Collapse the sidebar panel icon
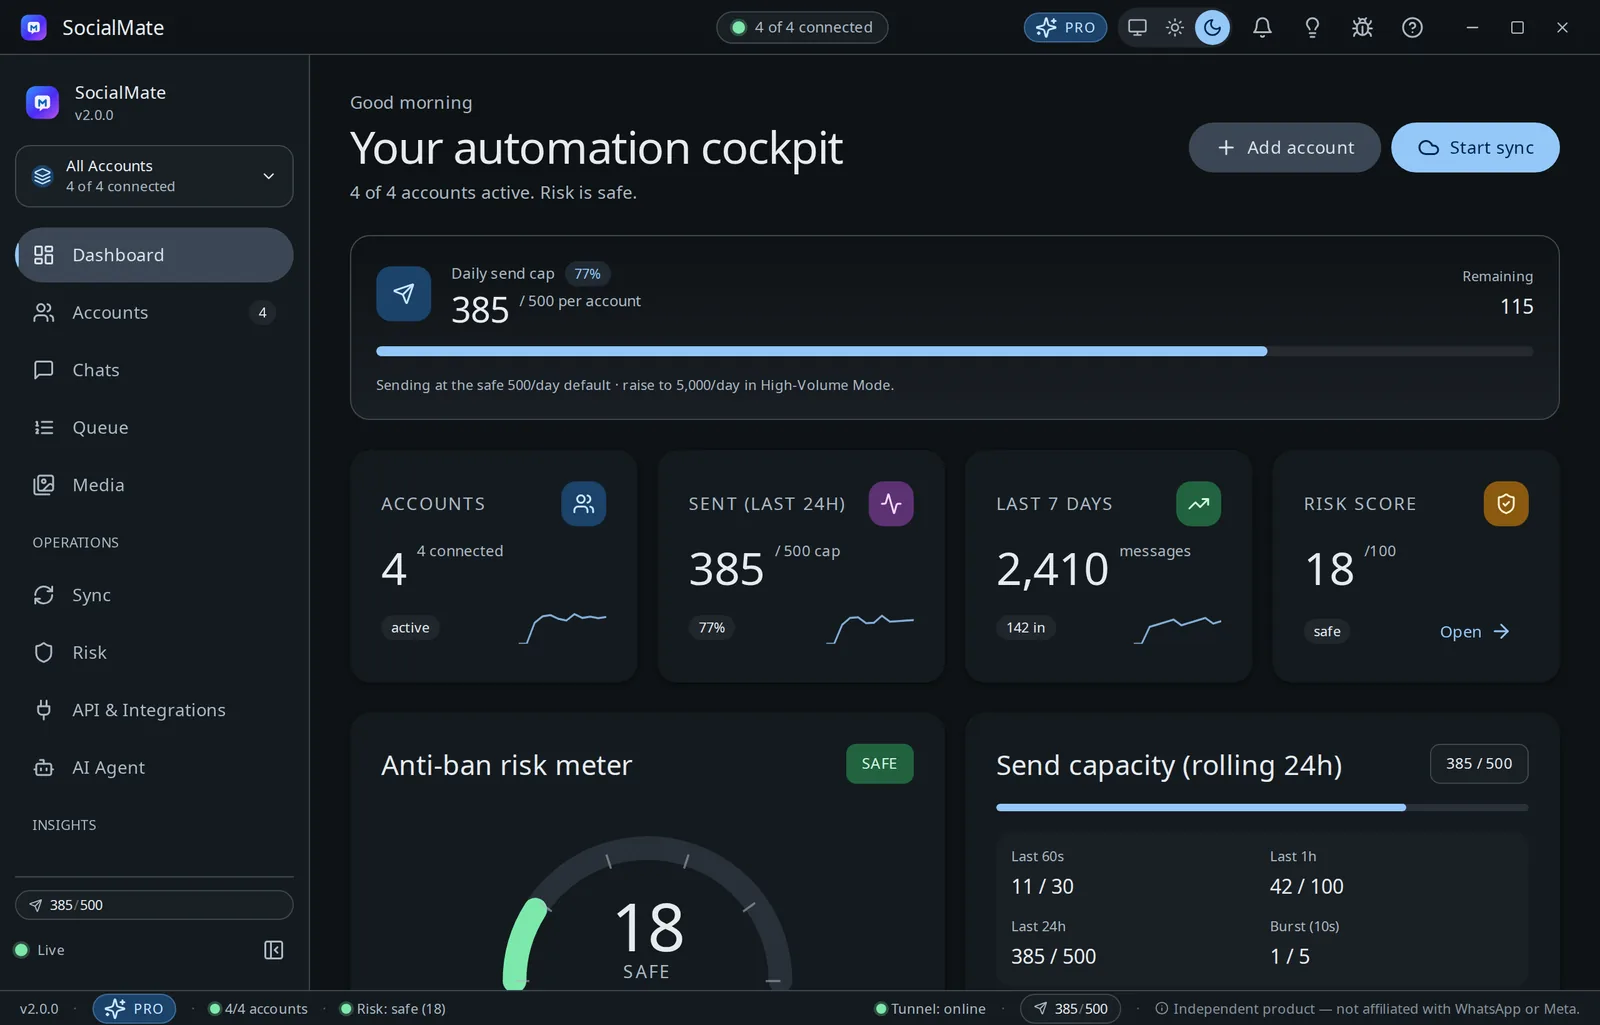This screenshot has height=1025, width=1600. coord(273,950)
